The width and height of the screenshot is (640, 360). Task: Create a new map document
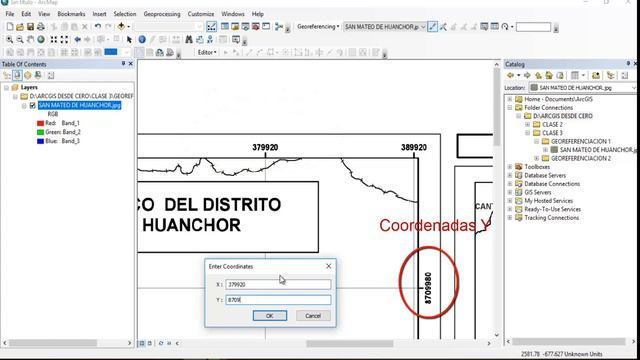click(9, 27)
